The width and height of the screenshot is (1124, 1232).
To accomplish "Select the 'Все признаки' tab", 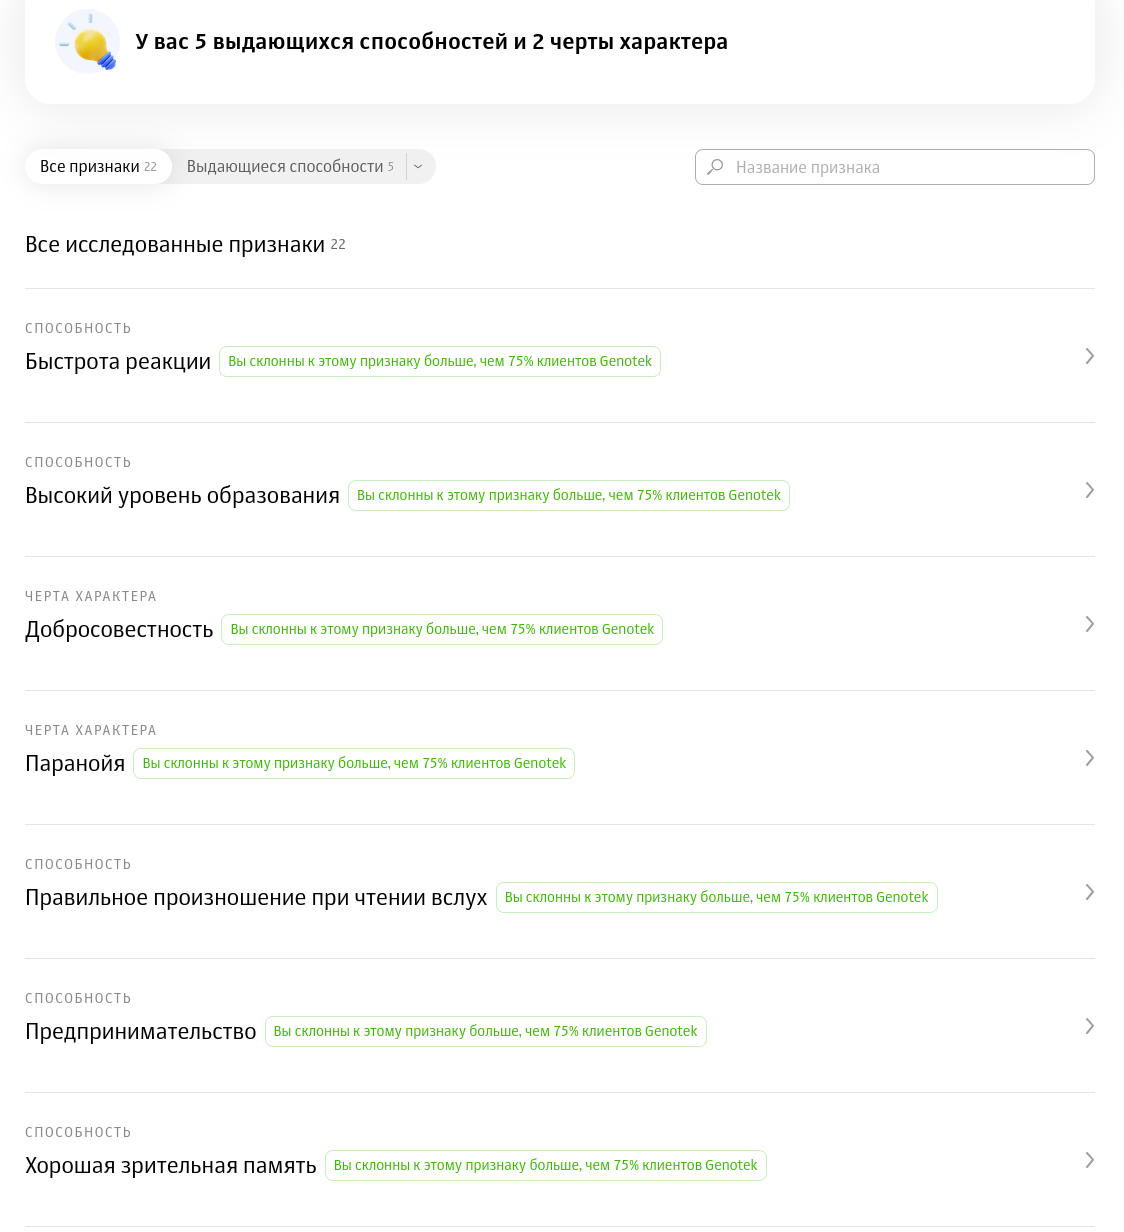I will coord(98,167).
